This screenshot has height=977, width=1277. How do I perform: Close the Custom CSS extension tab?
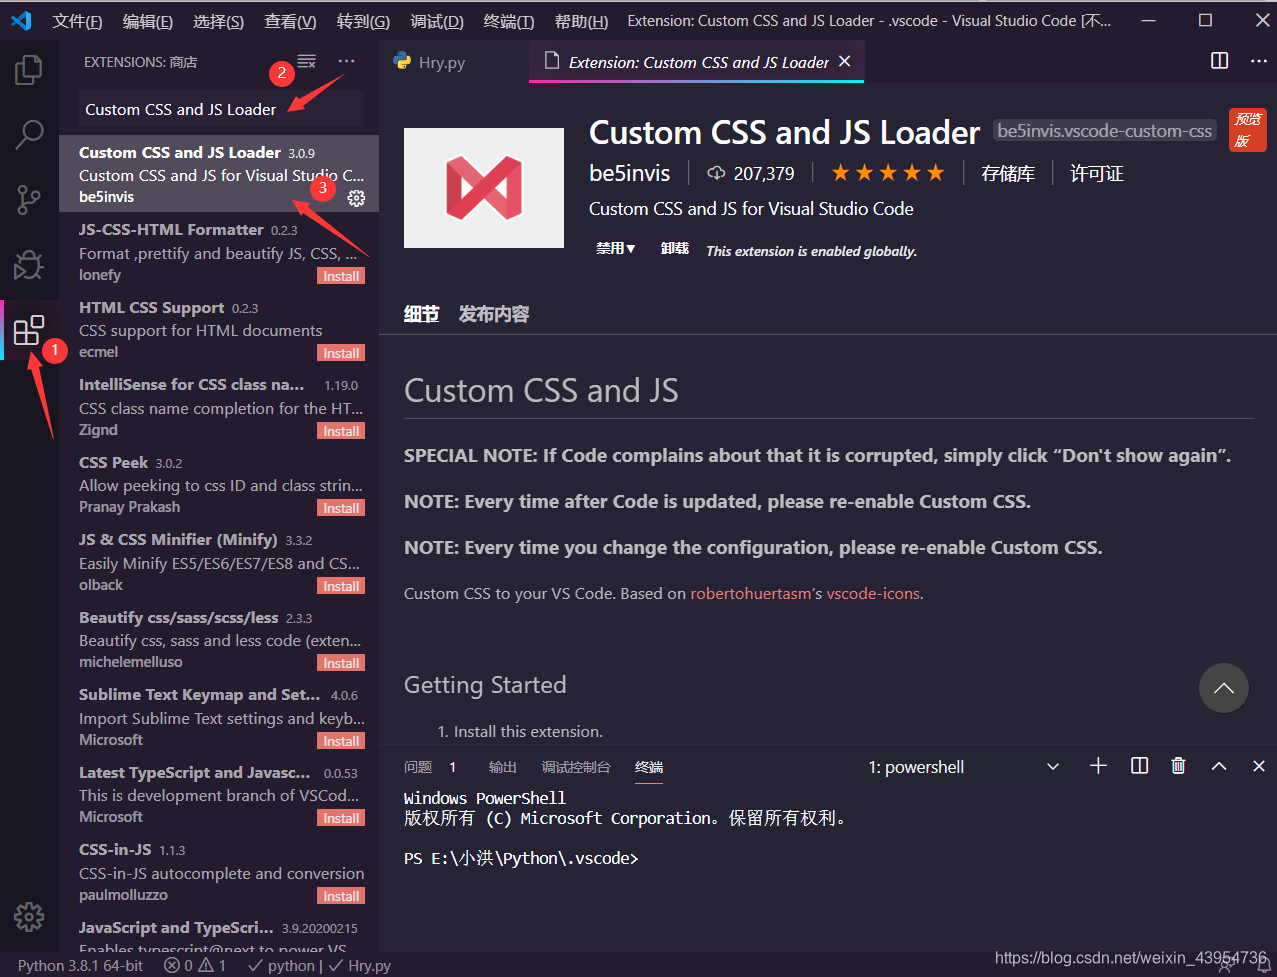pos(844,62)
